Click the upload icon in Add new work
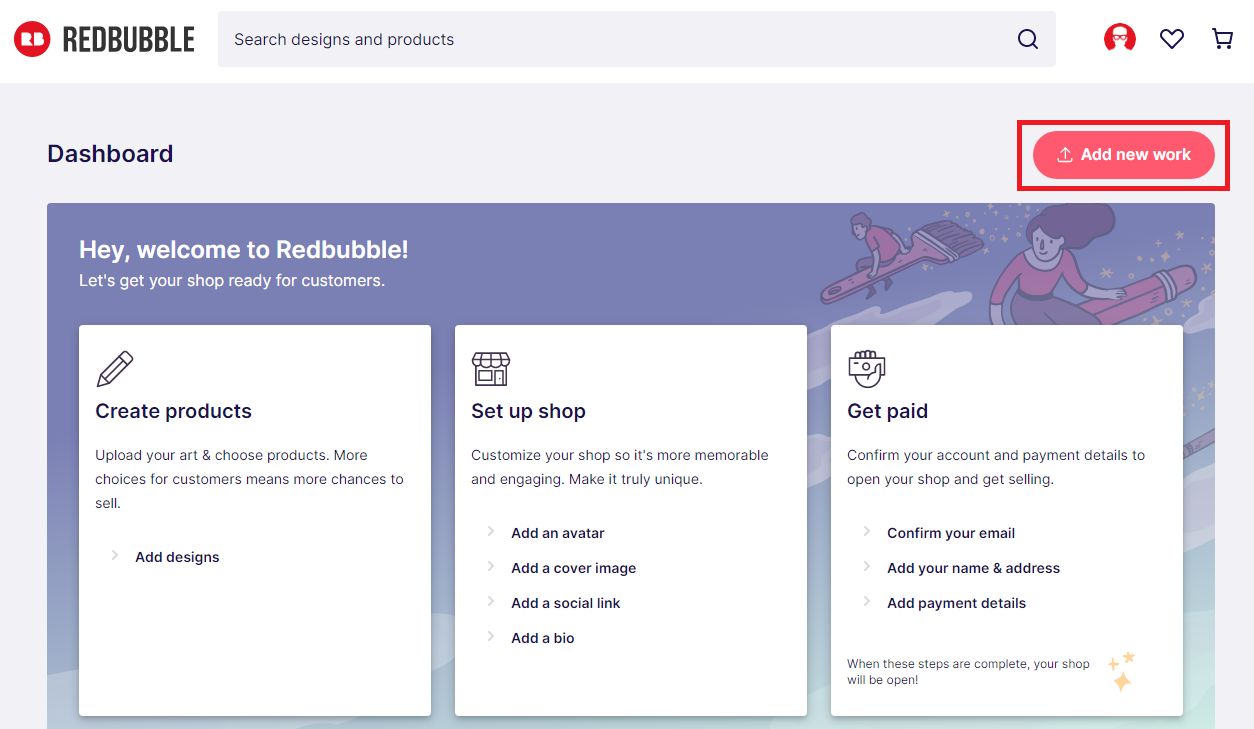Image resolution: width=1254 pixels, height=729 pixels. 1065,155
